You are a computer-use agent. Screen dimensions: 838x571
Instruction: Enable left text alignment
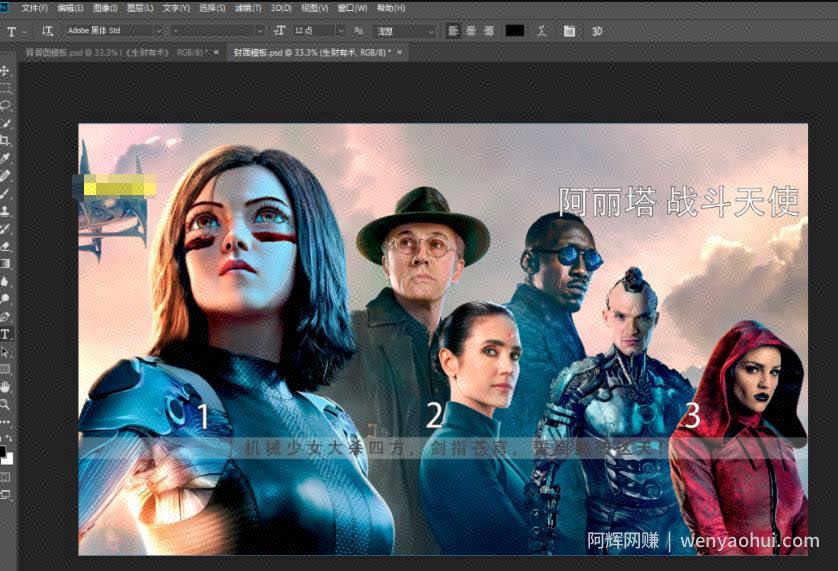453,31
